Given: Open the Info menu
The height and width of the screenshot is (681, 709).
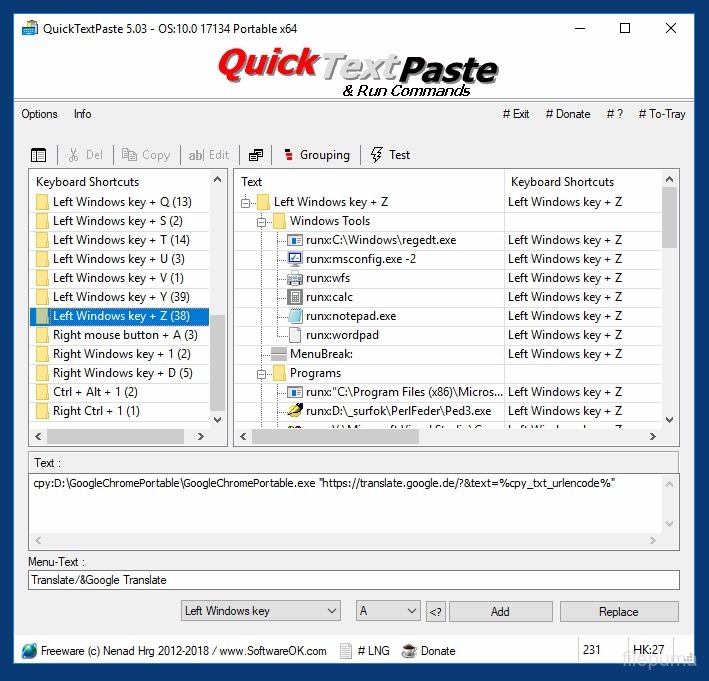Looking at the screenshot, I should pyautogui.click(x=83, y=114).
